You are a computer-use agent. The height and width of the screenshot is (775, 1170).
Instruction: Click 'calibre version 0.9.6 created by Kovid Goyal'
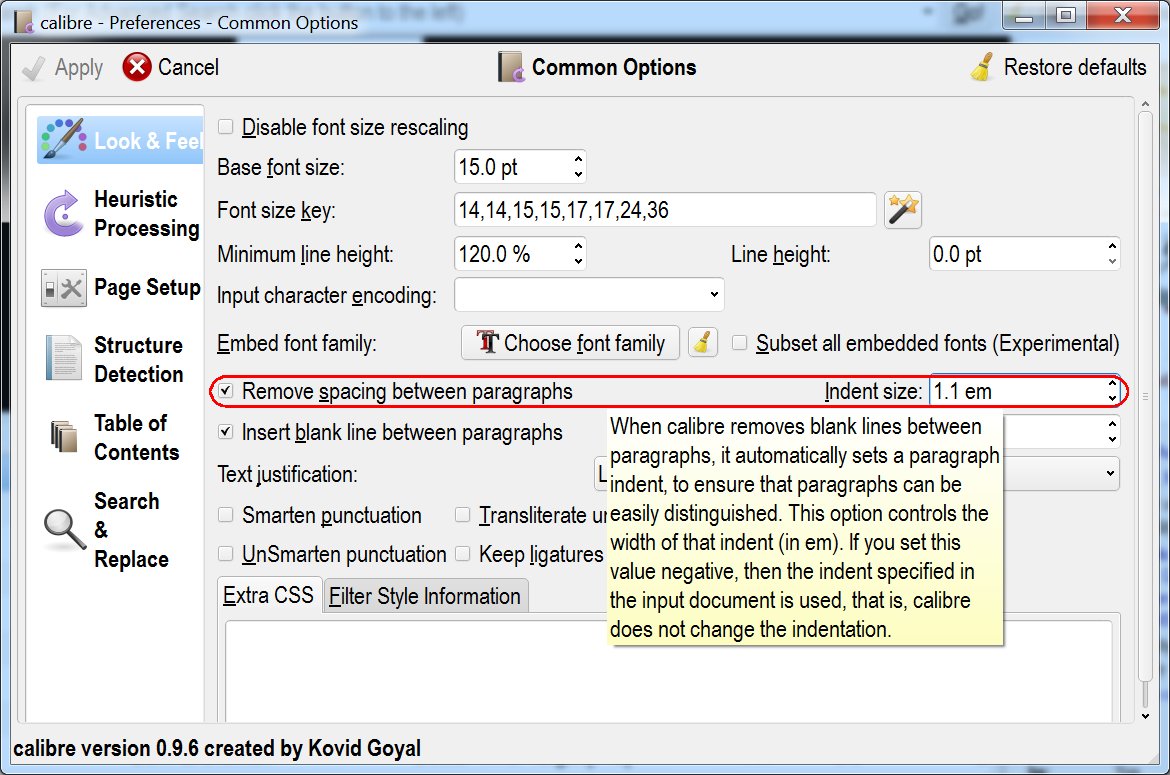(217, 748)
